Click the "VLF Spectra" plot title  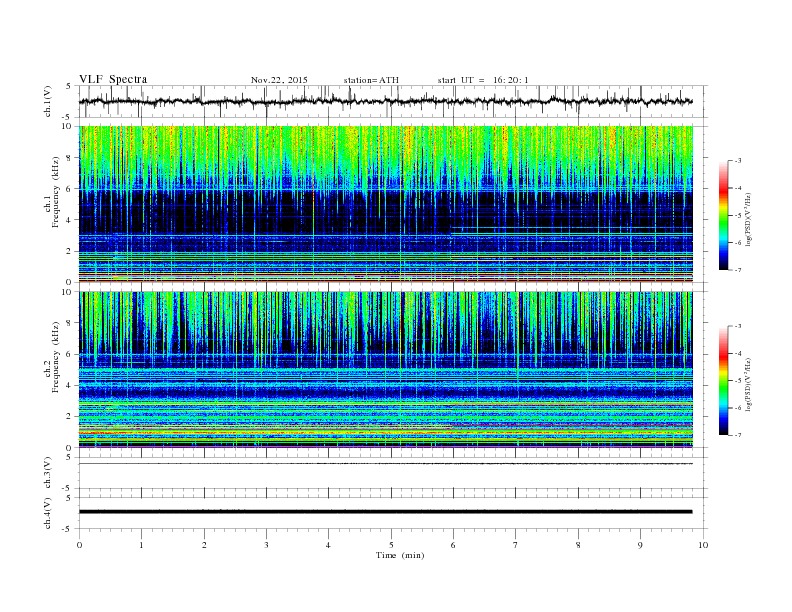click(x=113, y=79)
